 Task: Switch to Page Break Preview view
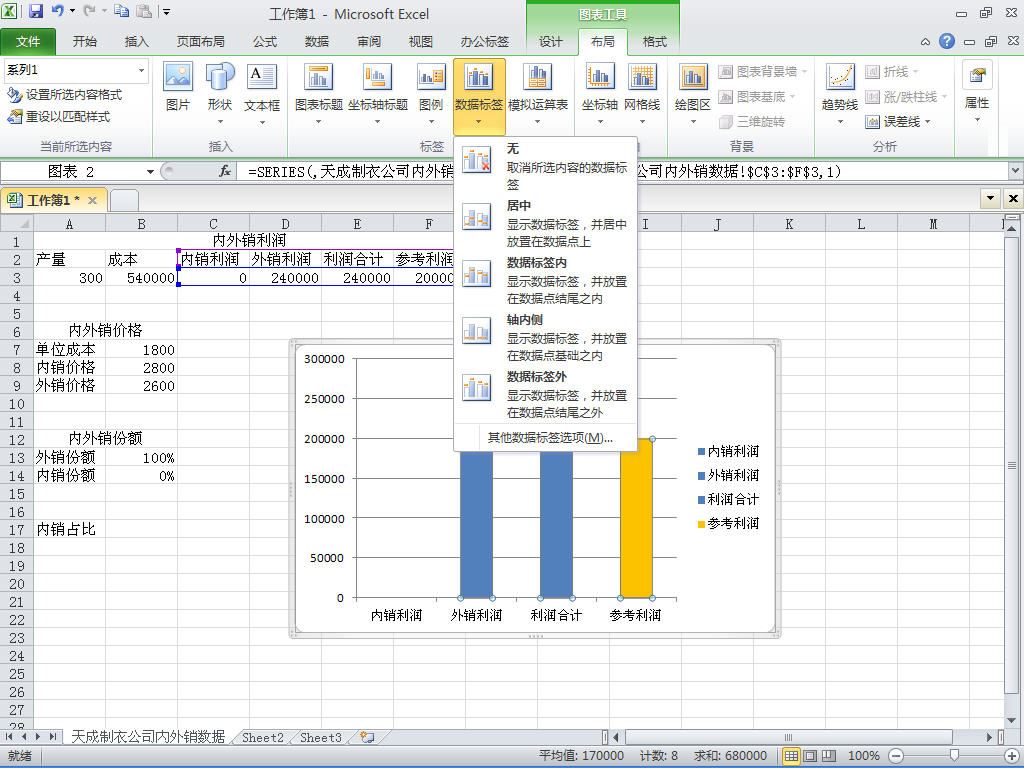tap(829, 756)
